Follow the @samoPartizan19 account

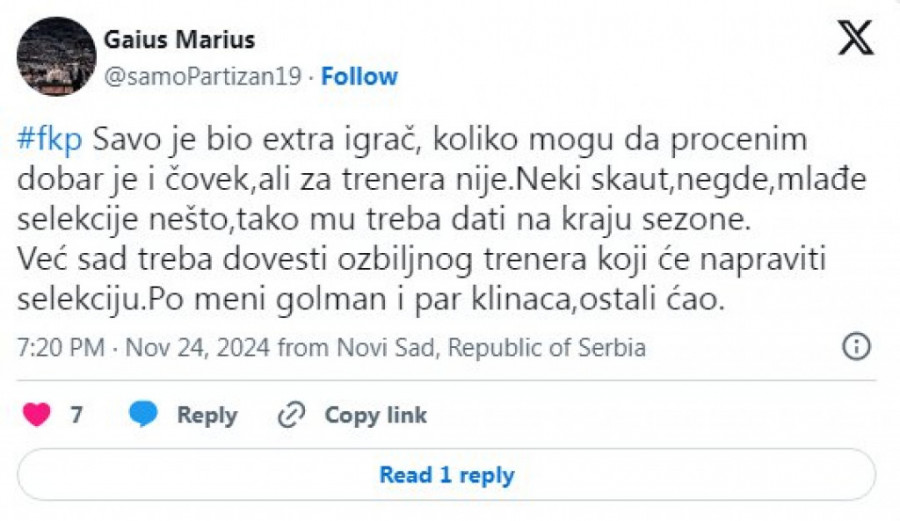(x=358, y=76)
